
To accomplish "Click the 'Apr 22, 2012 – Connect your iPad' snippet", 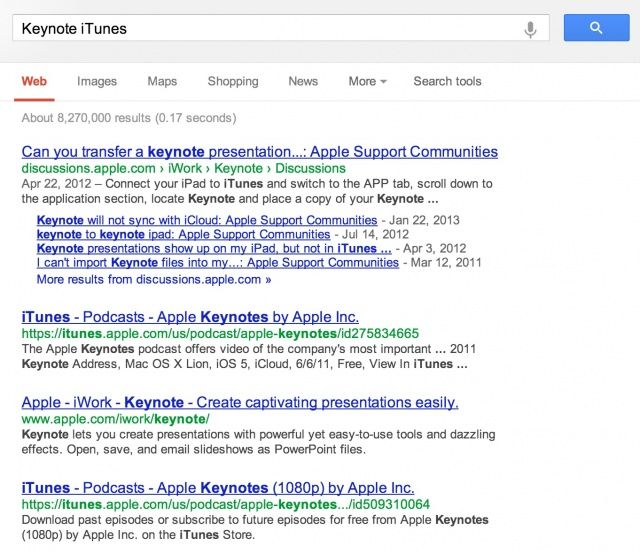I will click(257, 191).
